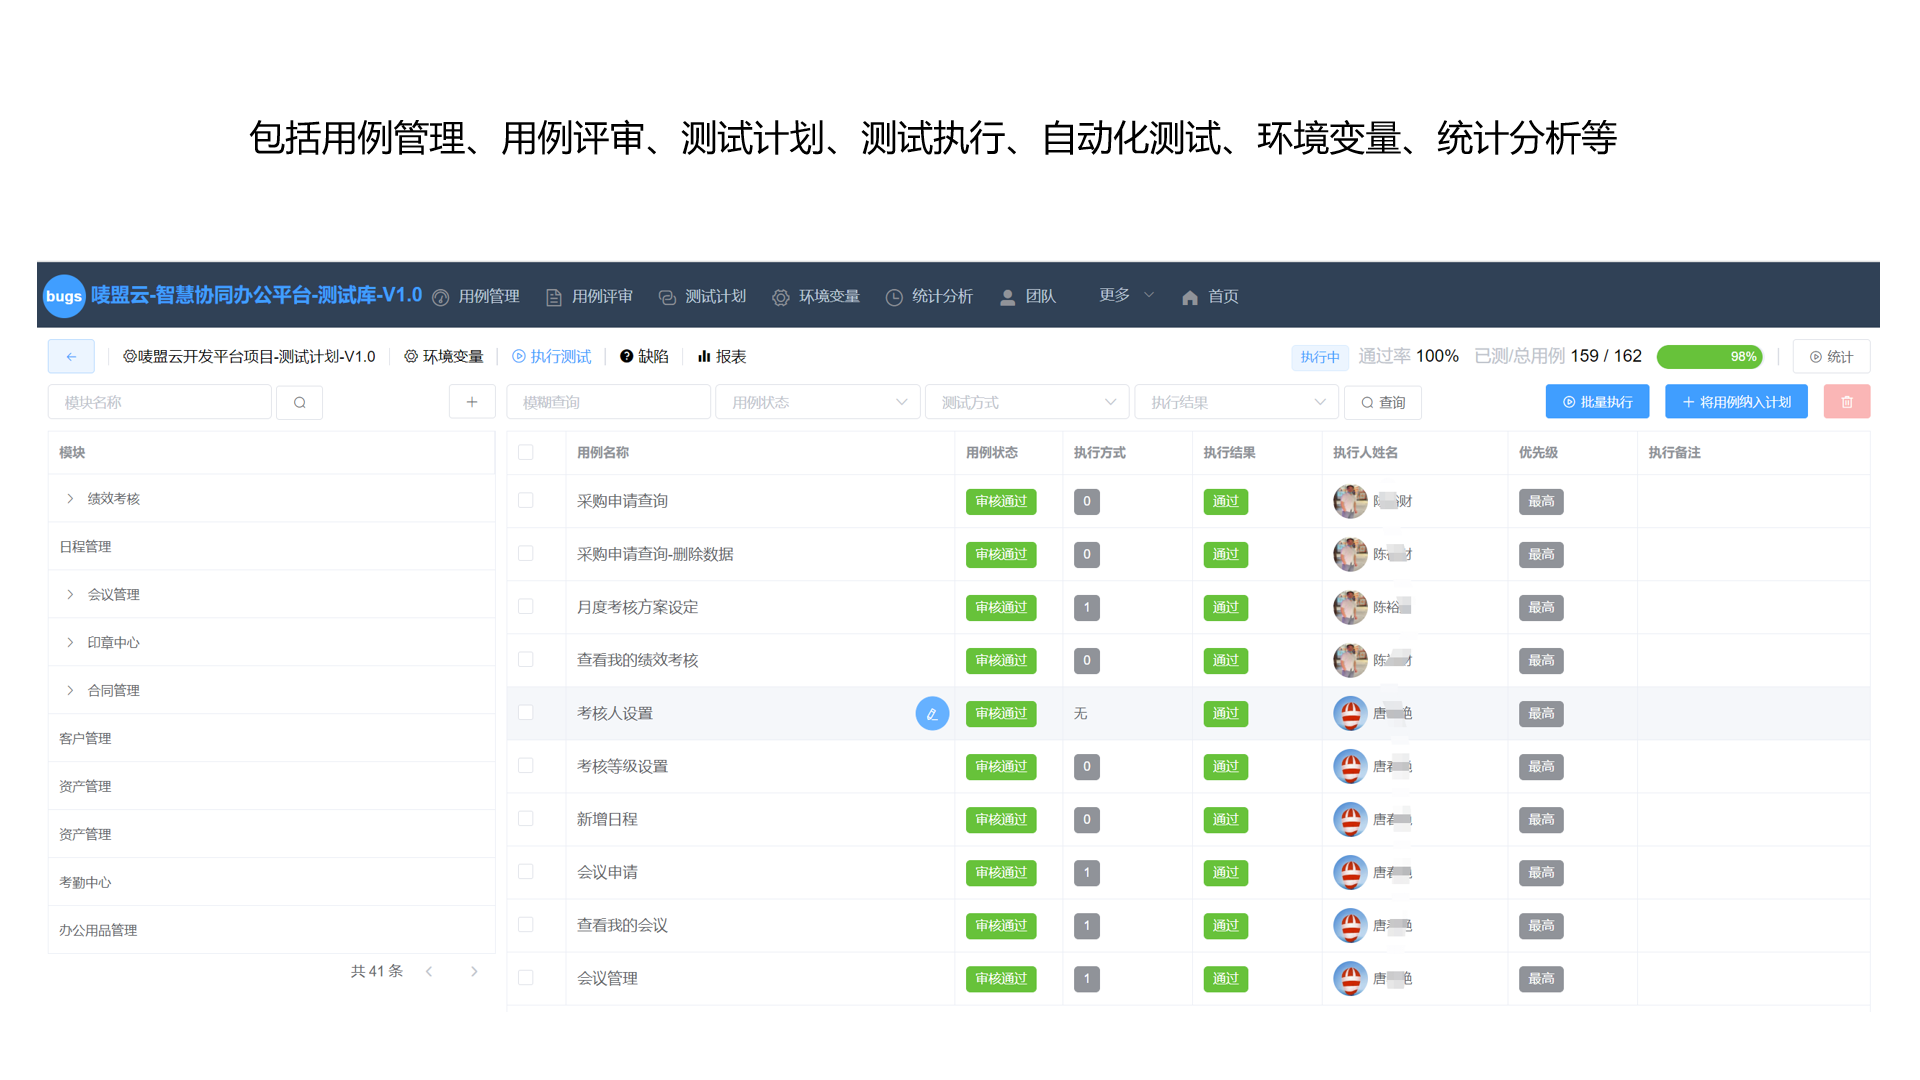Select all cases via header checkbox
Viewport: 1920px width, 1080px height.
tap(526, 452)
